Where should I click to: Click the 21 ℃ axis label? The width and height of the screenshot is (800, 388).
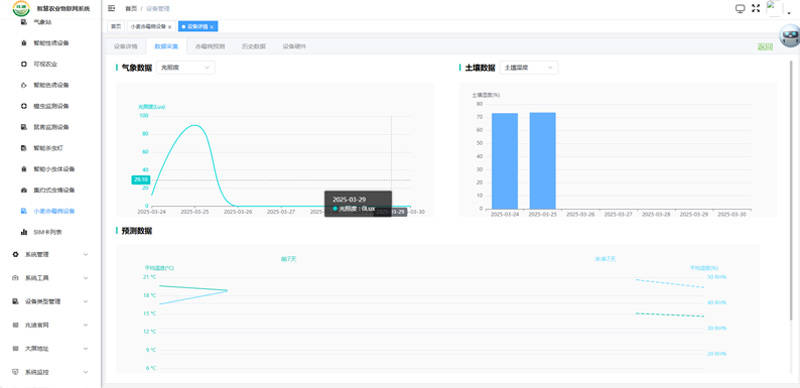coord(150,277)
